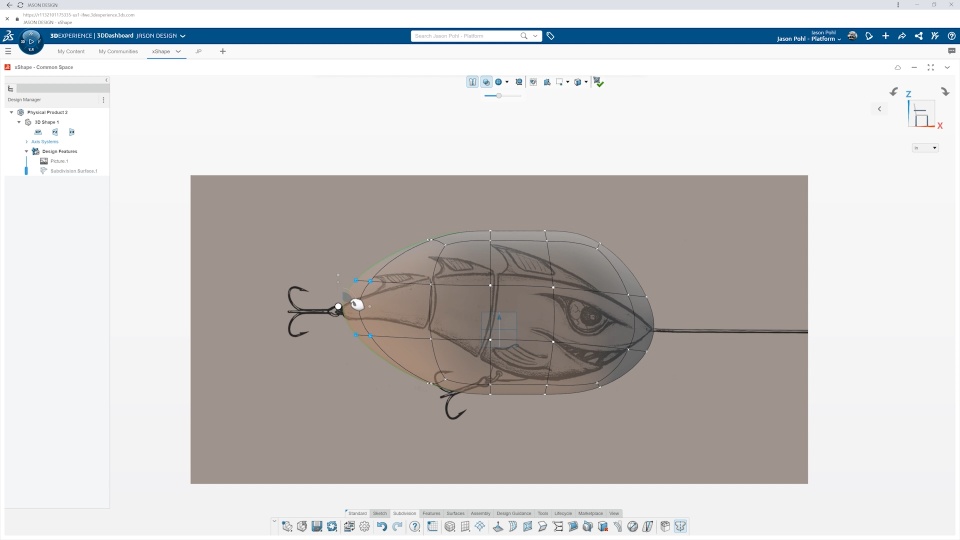
Task: Collapse the Design Manager side panel
Action: (x=107, y=80)
